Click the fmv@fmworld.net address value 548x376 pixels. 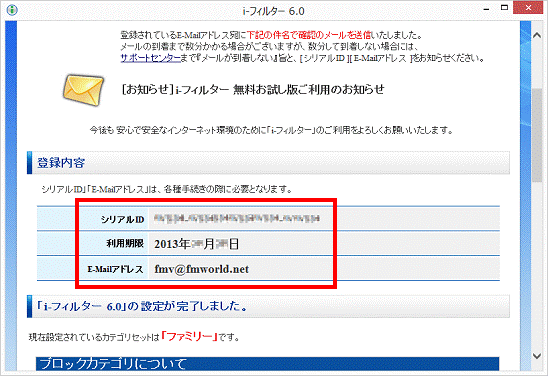click(202, 269)
